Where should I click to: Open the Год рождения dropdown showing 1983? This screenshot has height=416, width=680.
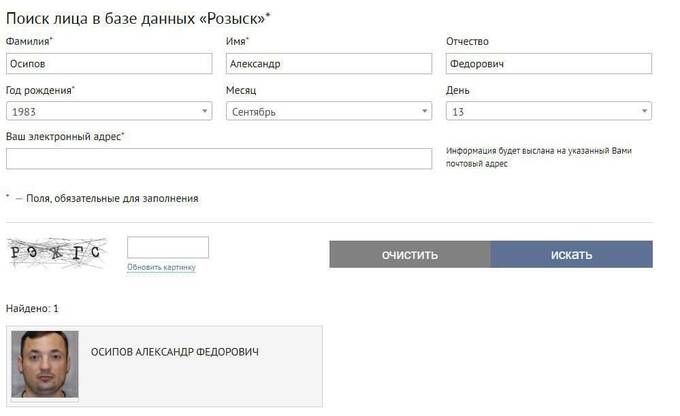pos(109,111)
